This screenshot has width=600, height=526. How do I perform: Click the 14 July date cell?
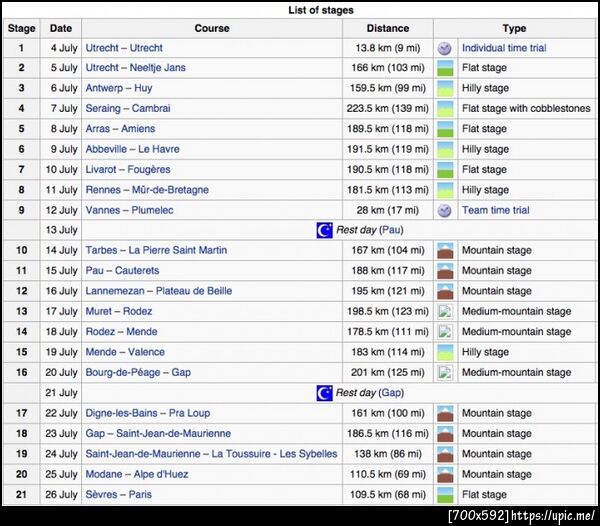pyautogui.click(x=61, y=250)
